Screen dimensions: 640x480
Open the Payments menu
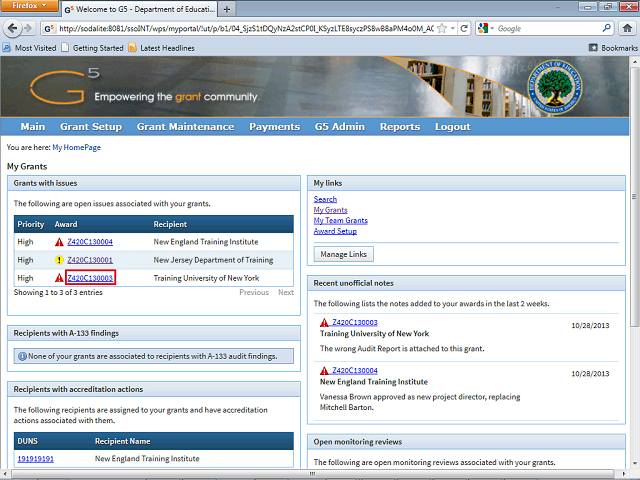(275, 127)
